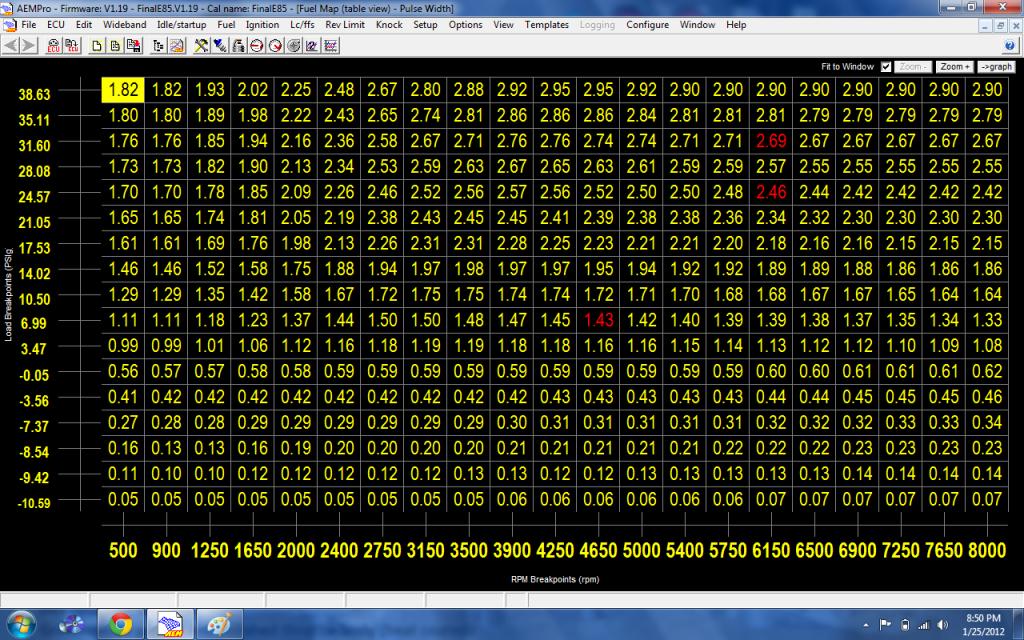The image size is (1024, 640).
Task: Open the Ignition menu
Action: (262, 25)
